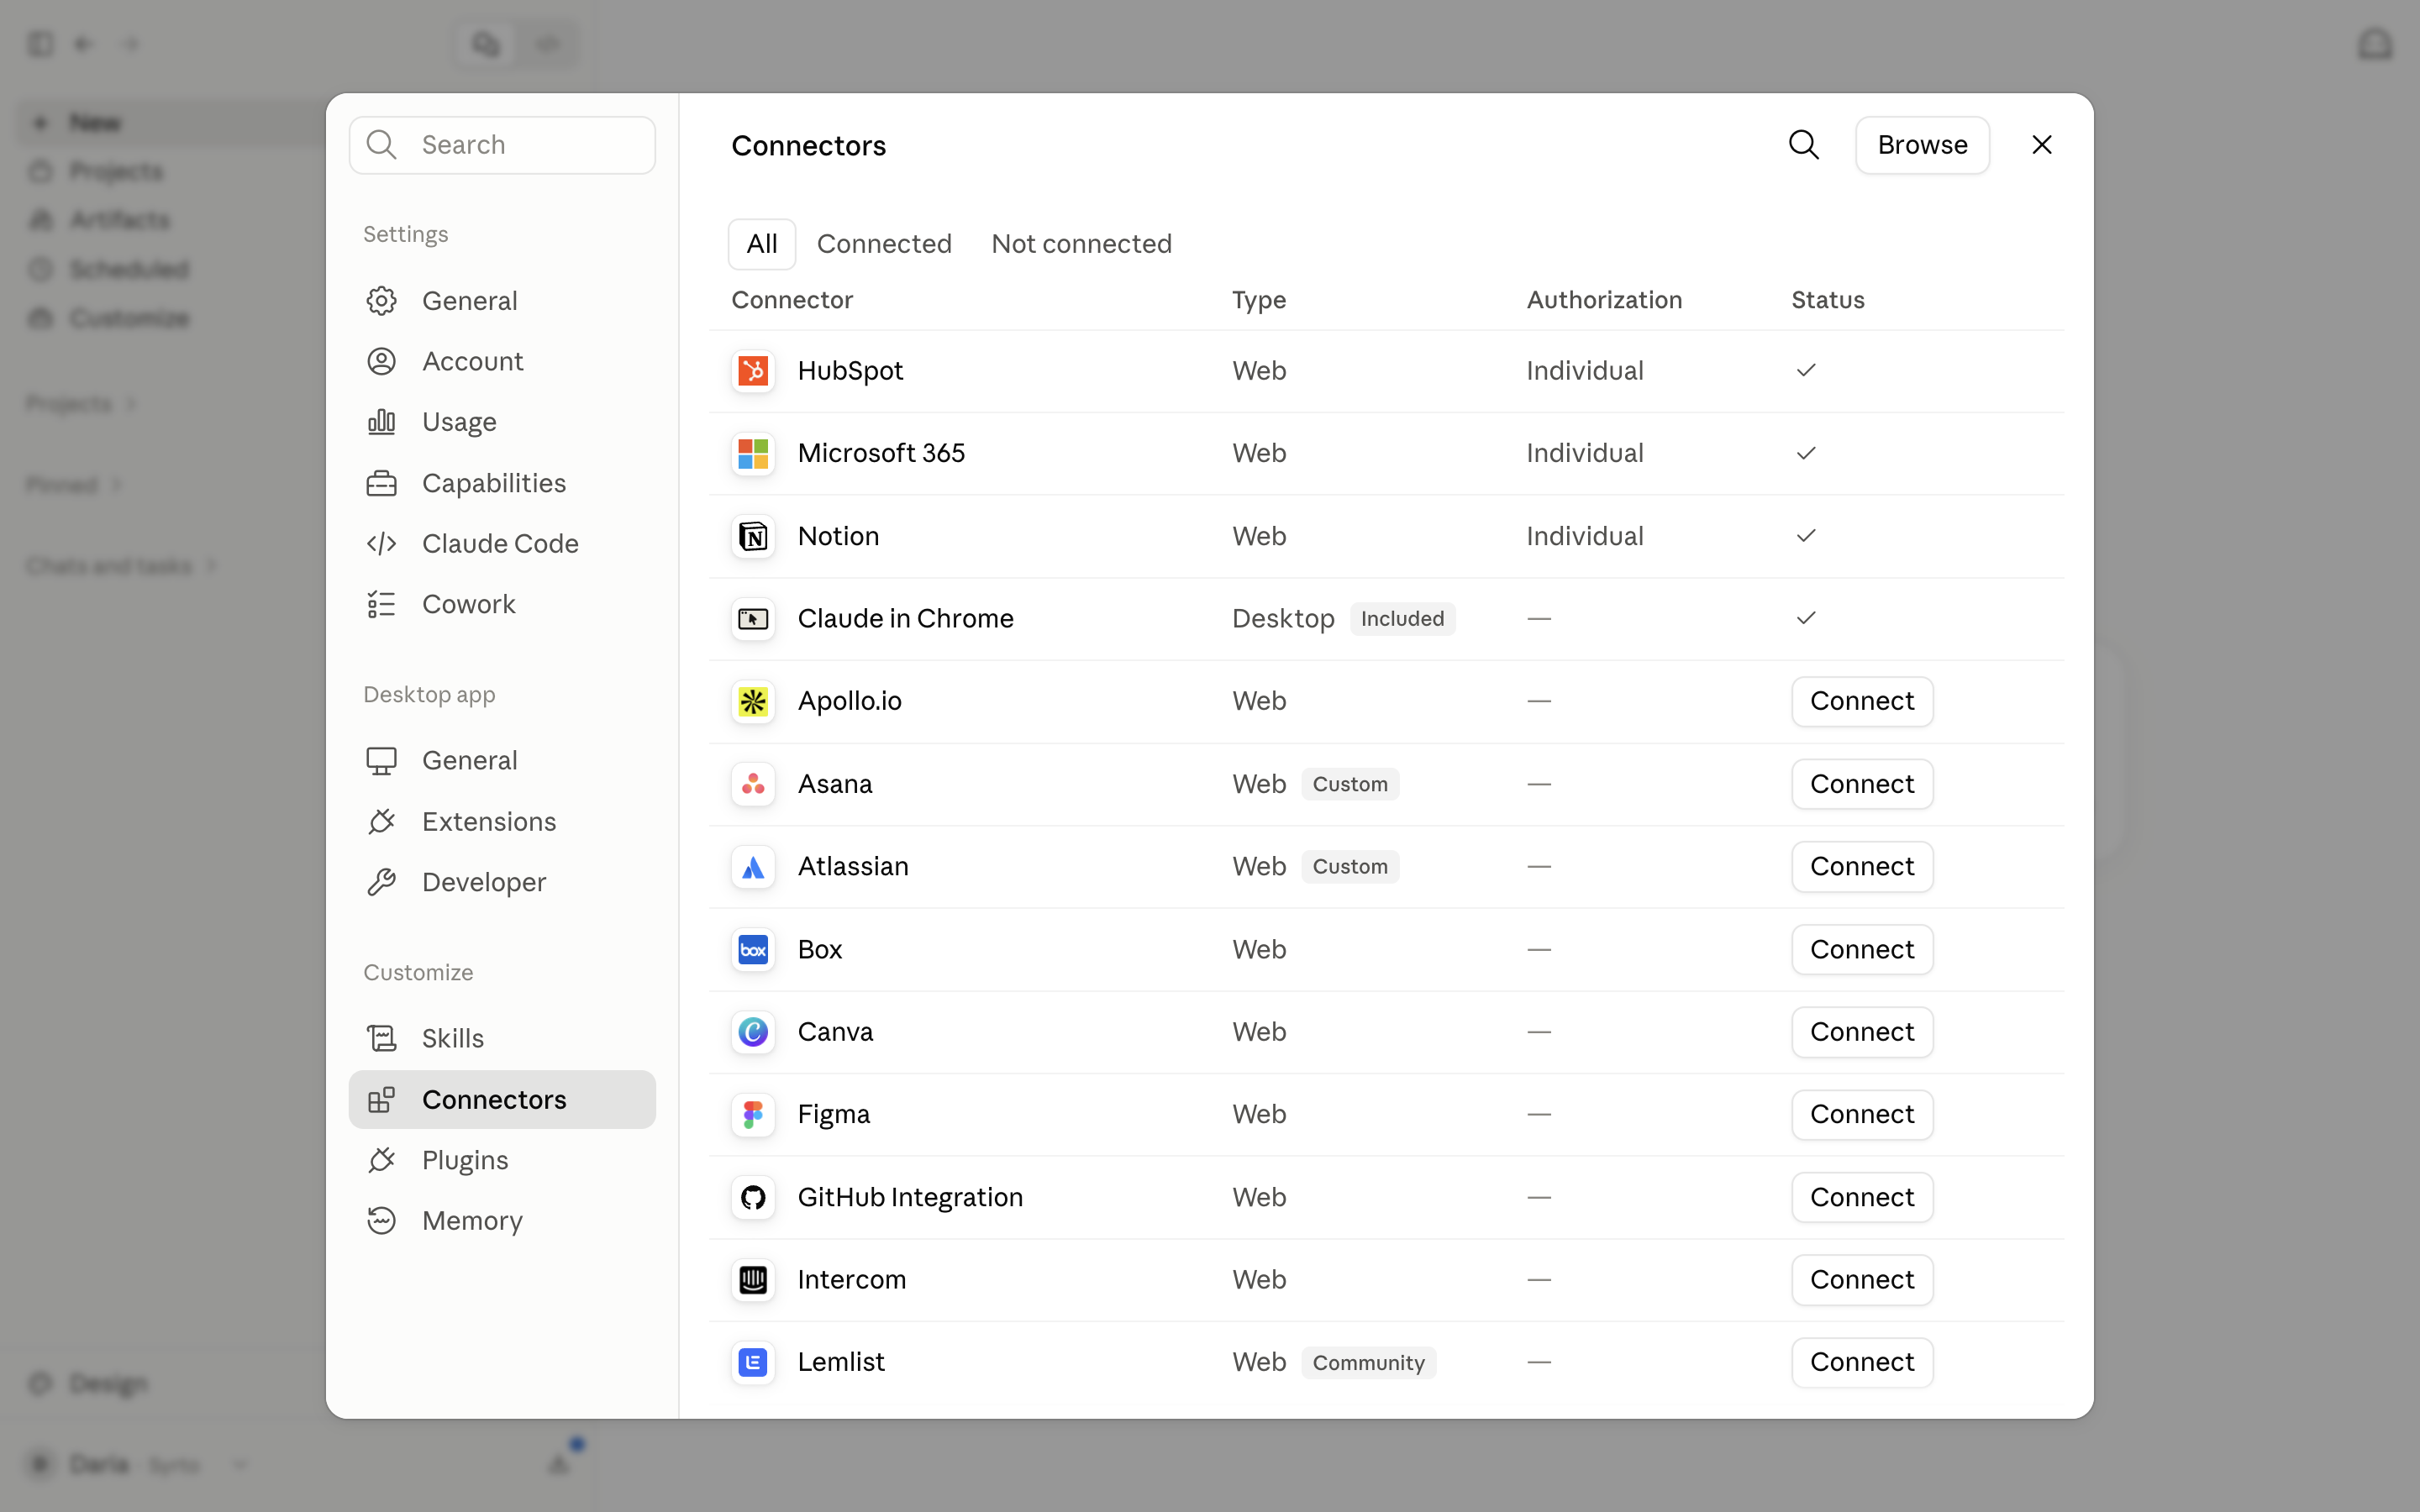Viewport: 2420px width, 1512px height.
Task: Click the Custom badge on Asana row
Action: (1350, 784)
